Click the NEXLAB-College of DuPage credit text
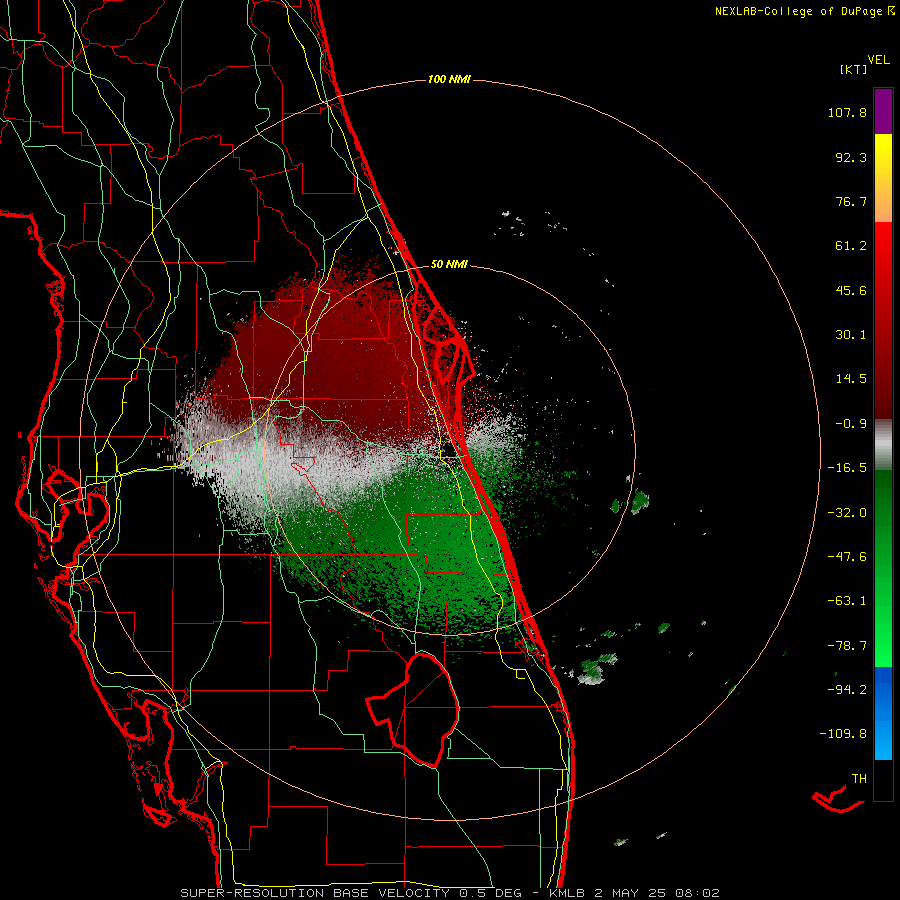Viewport: 900px width, 900px height. pyautogui.click(x=800, y=11)
